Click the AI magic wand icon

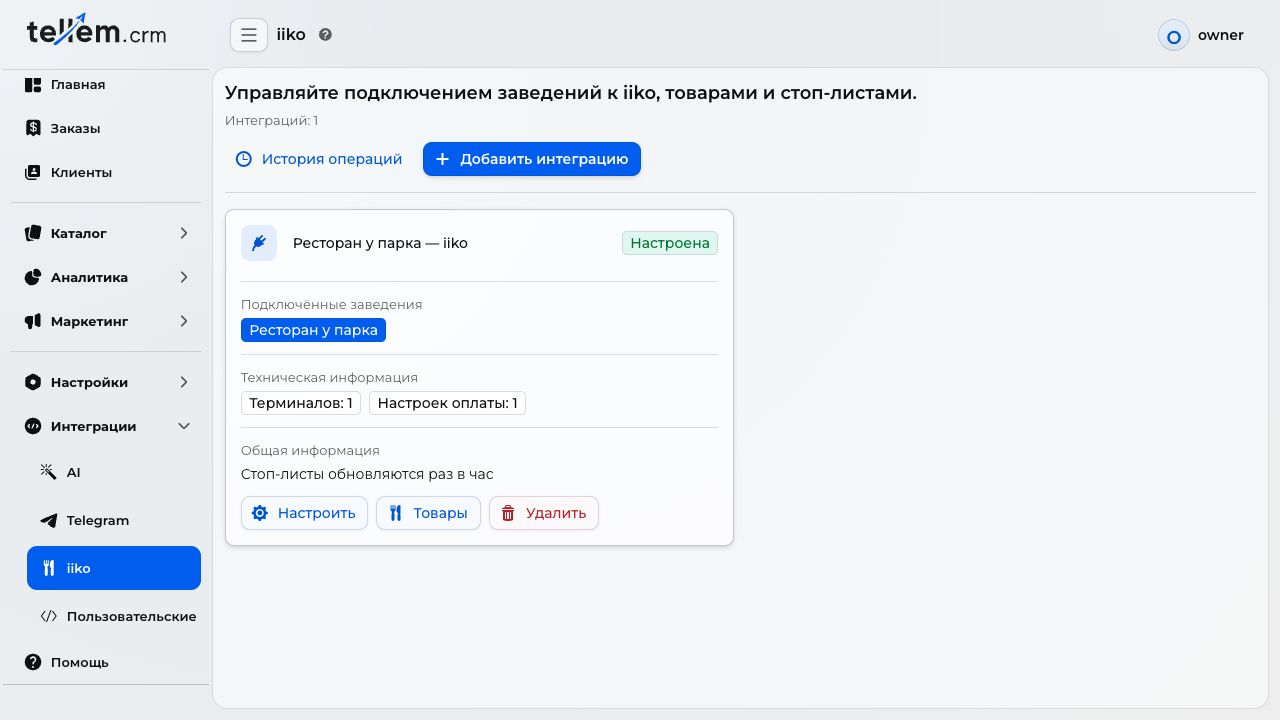click(48, 472)
